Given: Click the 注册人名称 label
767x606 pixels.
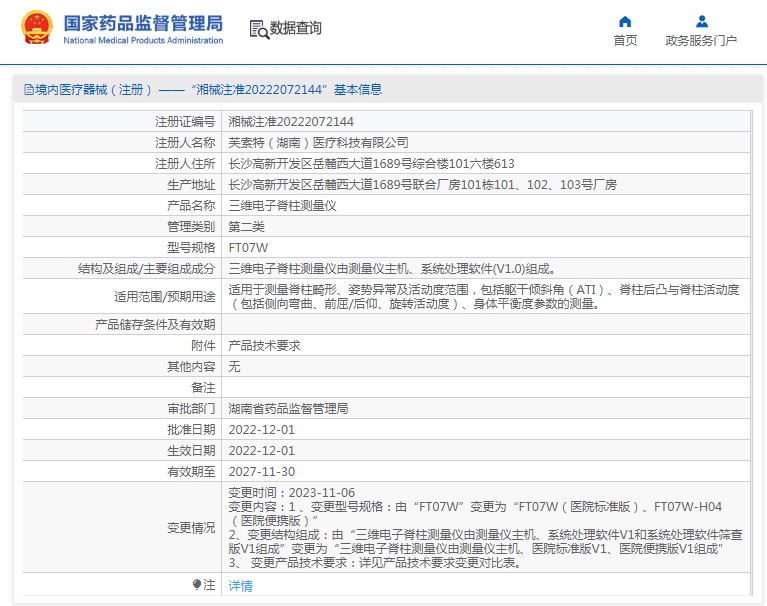Looking at the screenshot, I should click(x=185, y=142).
